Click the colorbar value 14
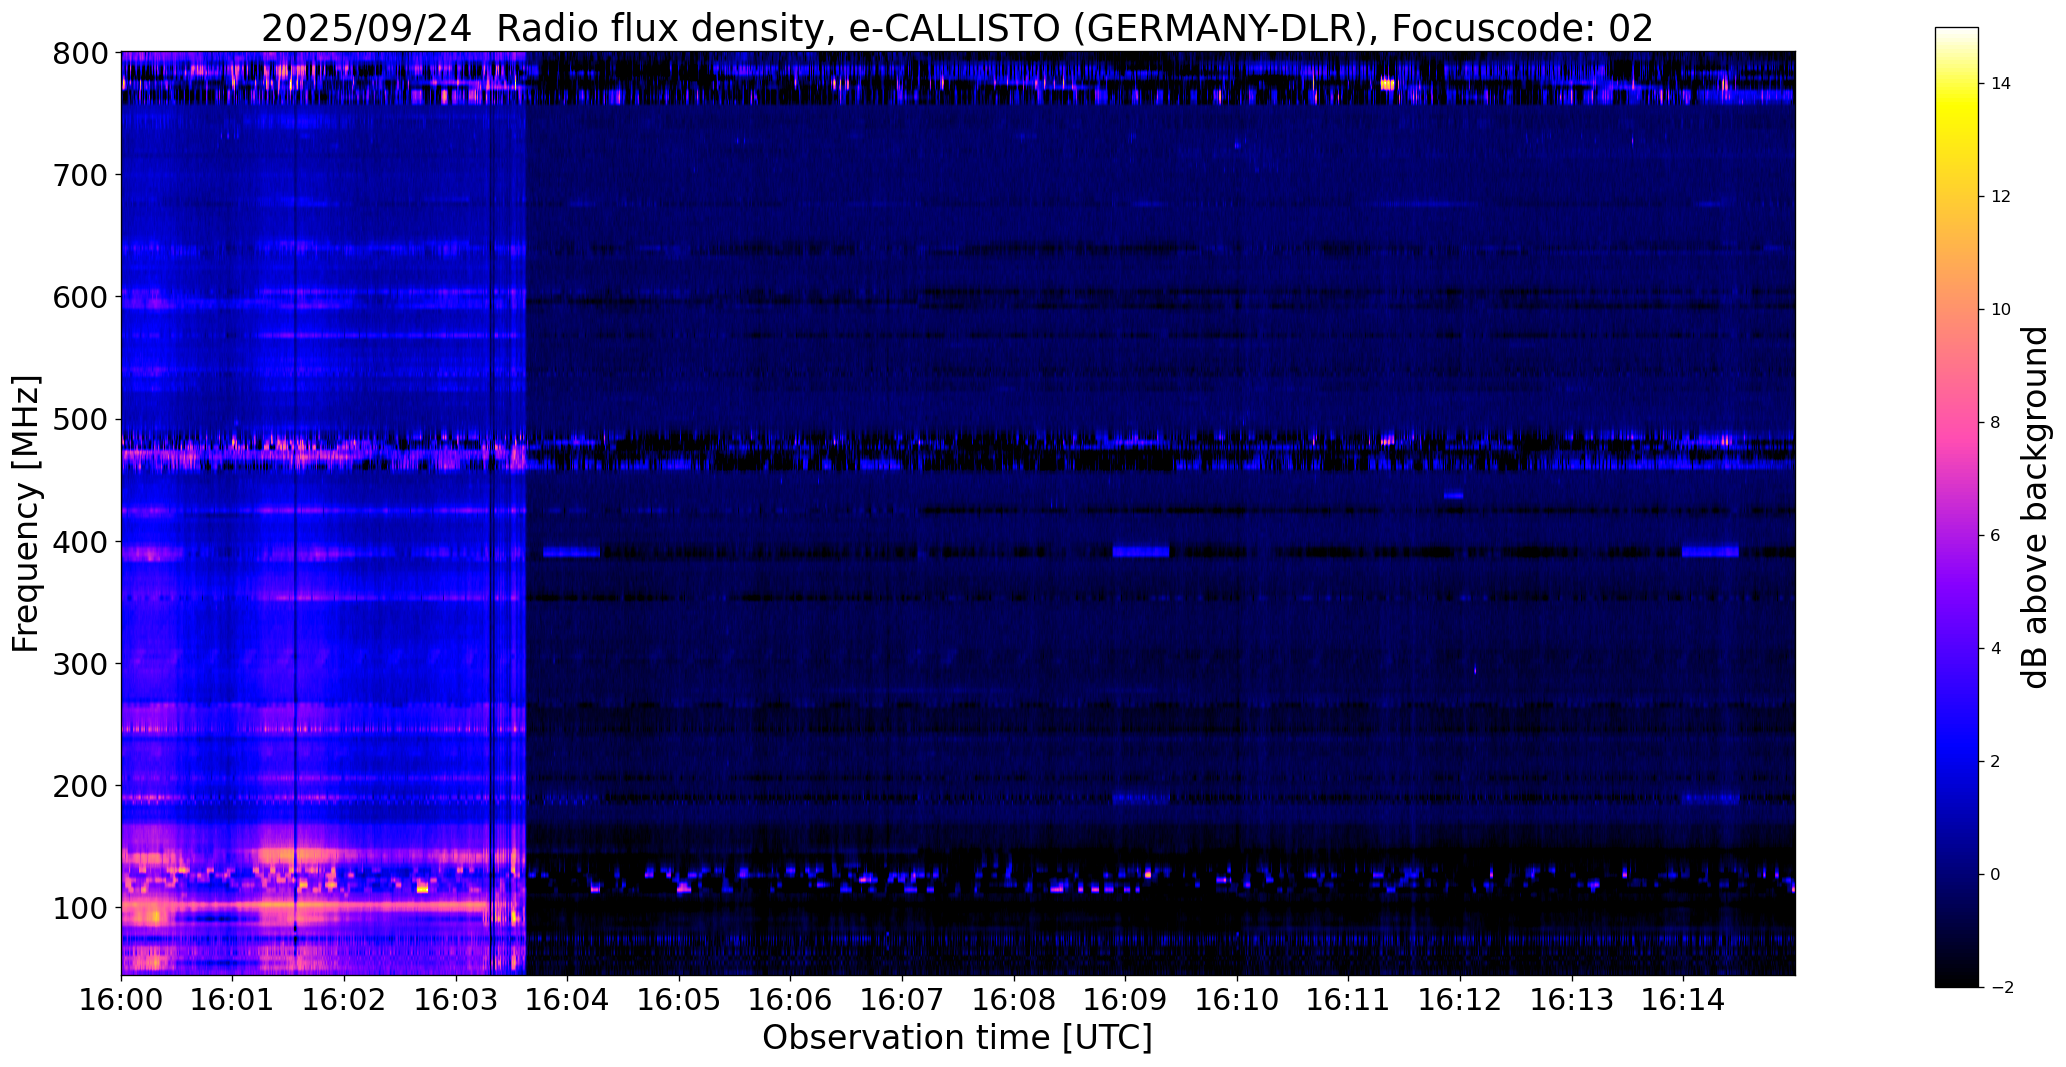 pyautogui.click(x=2001, y=84)
